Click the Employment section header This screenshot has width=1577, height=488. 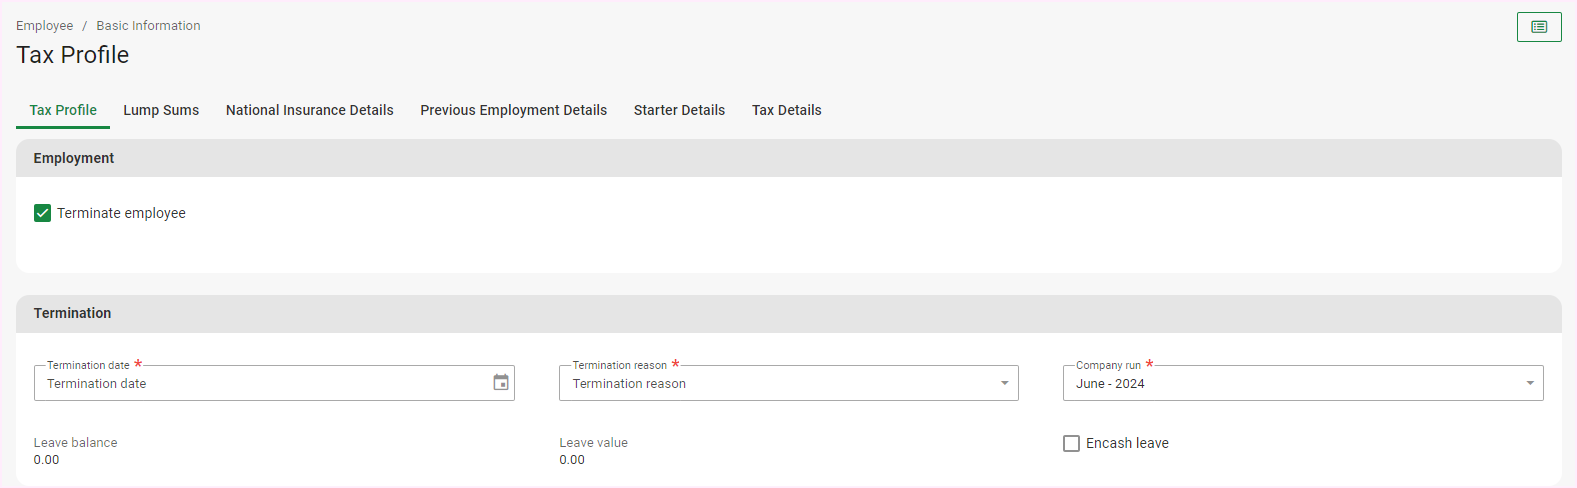74,158
